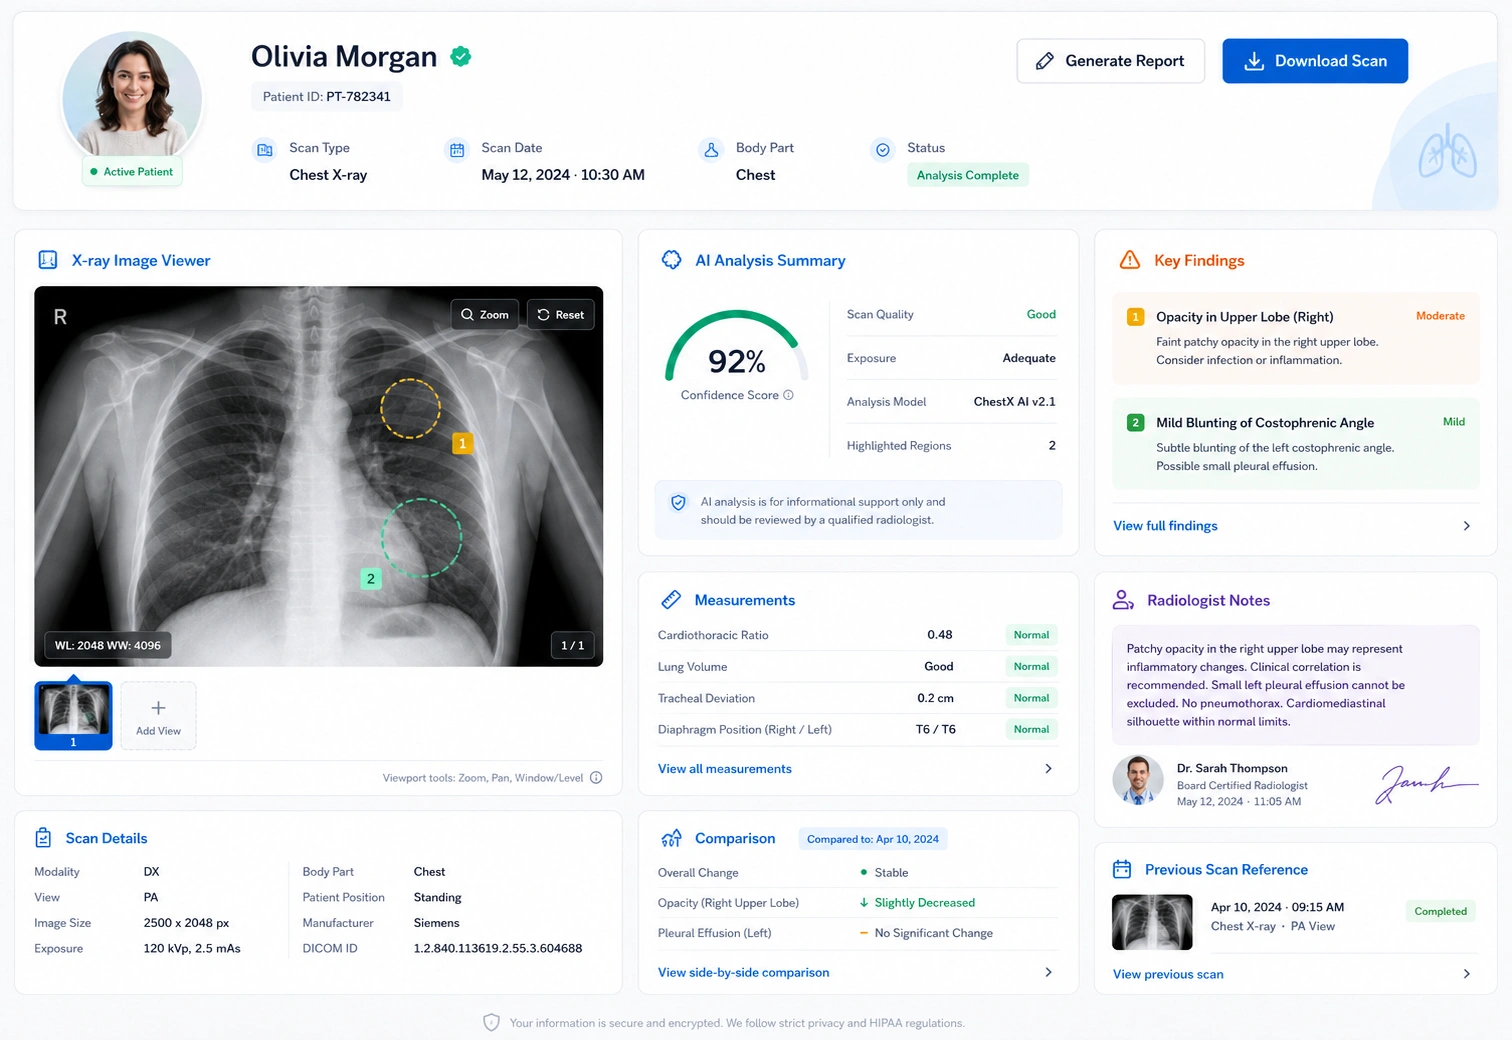Click the Download Scan button
Image resolution: width=1512 pixels, height=1040 pixels.
(1315, 61)
